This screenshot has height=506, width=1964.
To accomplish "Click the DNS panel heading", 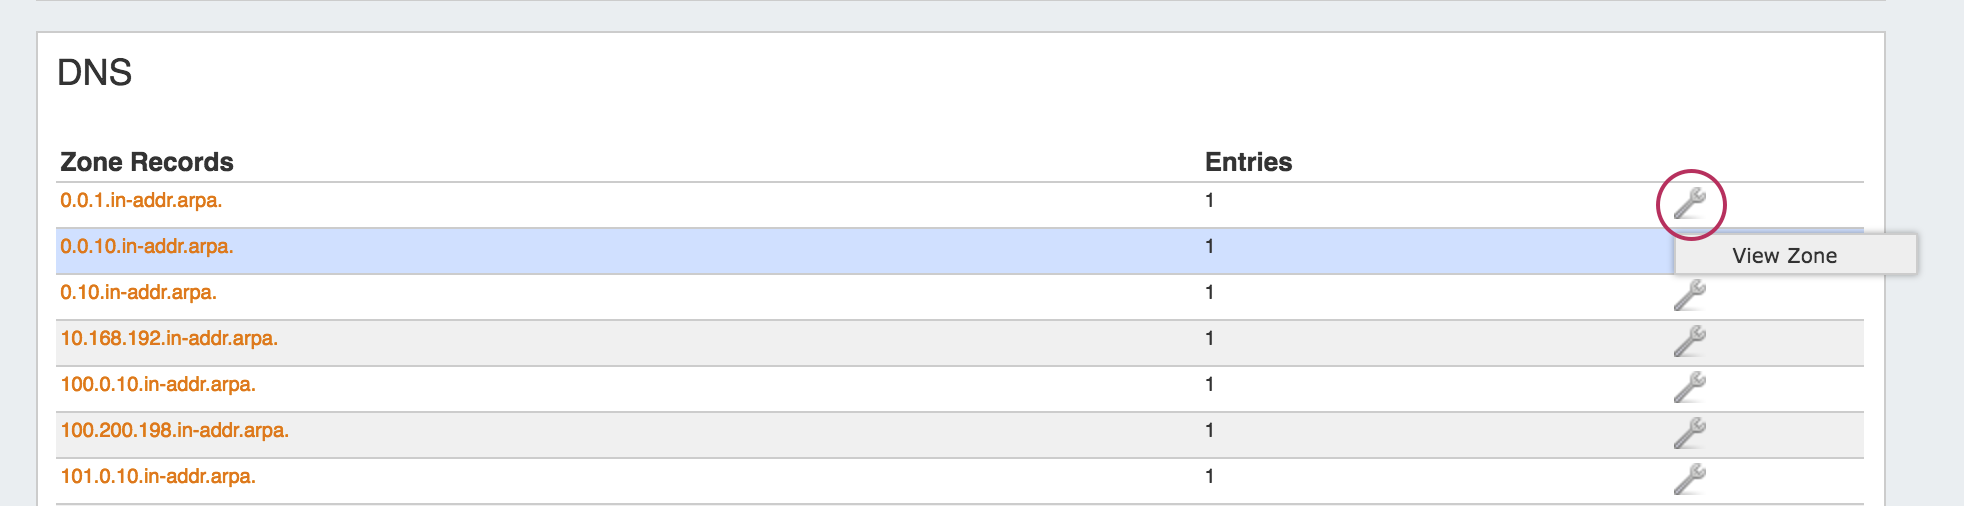I will 95,73.
